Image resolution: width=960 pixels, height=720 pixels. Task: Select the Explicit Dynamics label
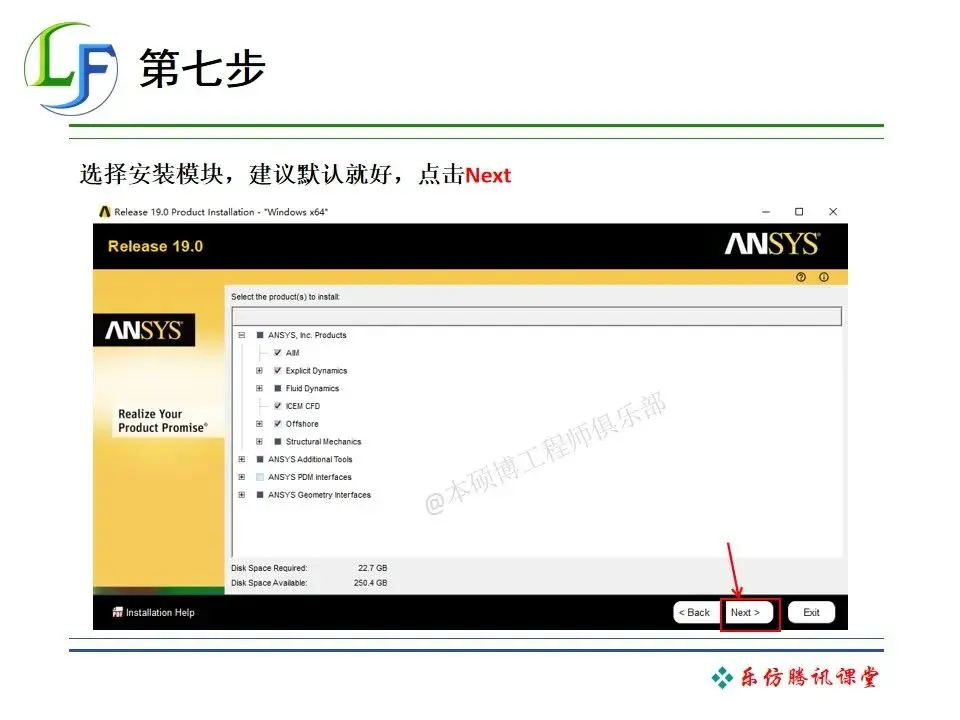(x=316, y=370)
